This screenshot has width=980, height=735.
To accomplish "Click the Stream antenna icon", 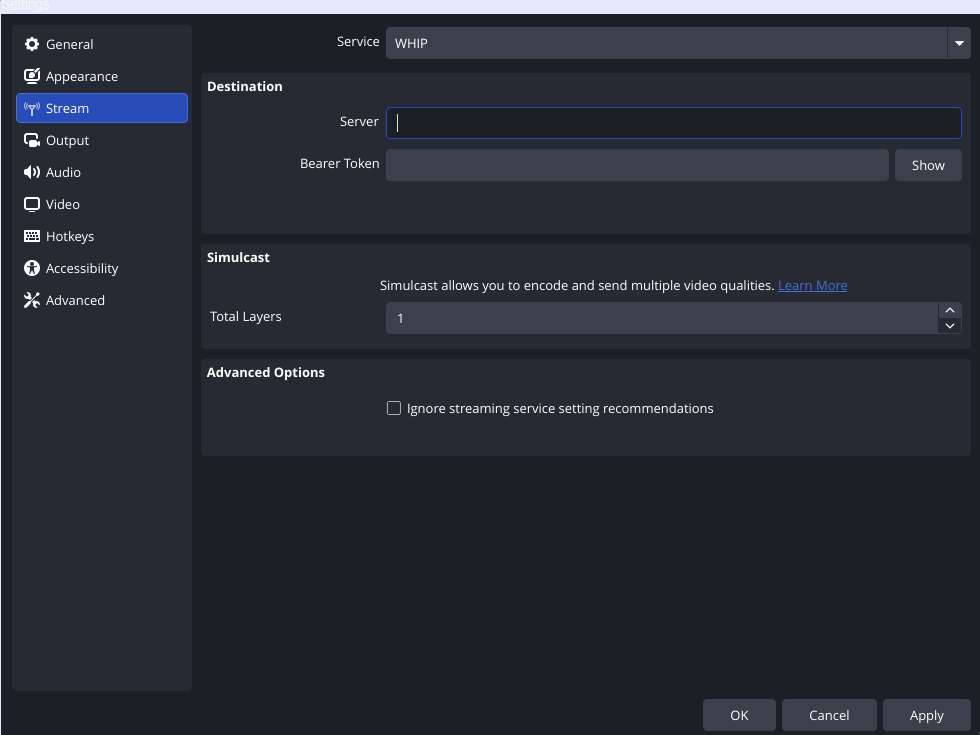I will tap(32, 109).
